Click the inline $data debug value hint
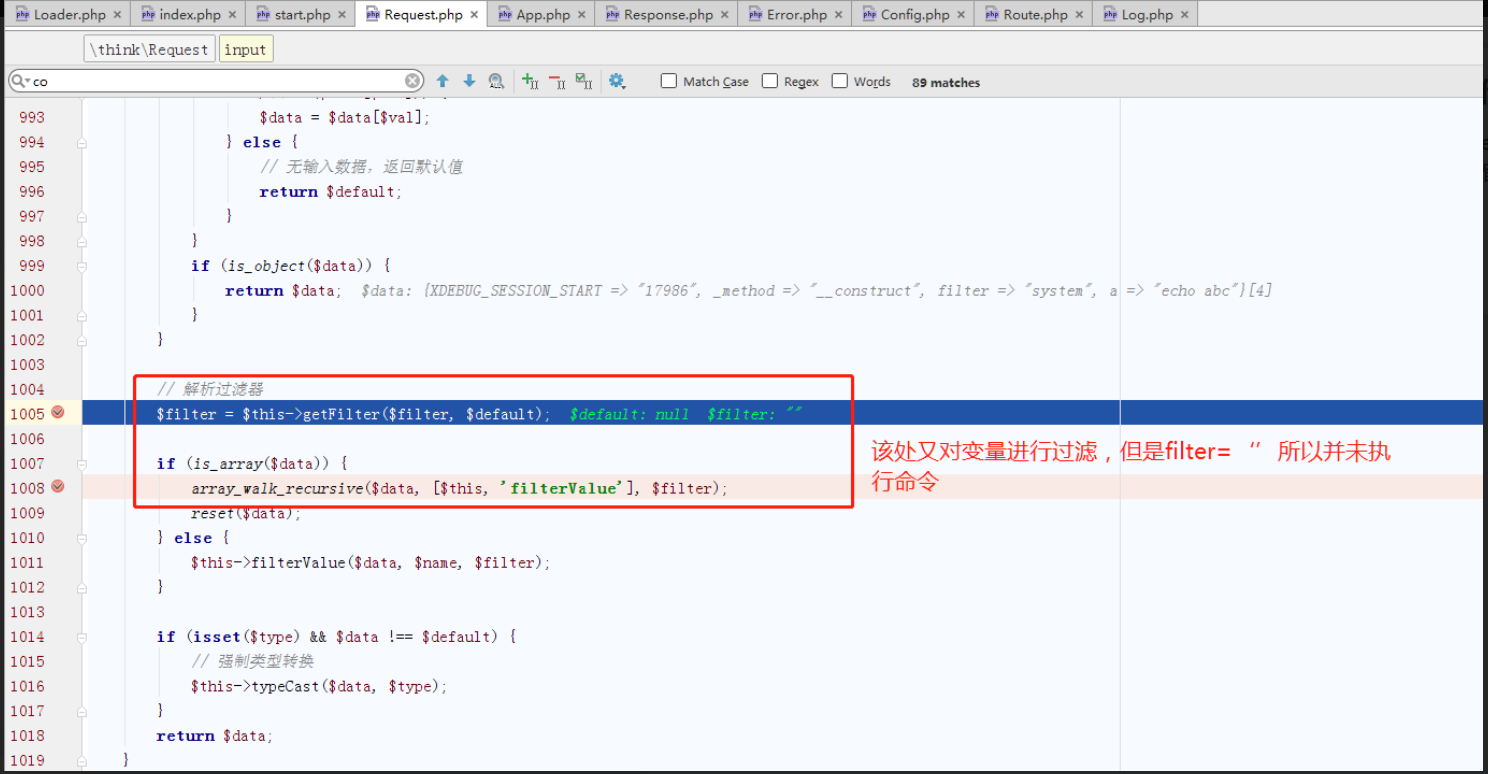 pyautogui.click(x=816, y=290)
